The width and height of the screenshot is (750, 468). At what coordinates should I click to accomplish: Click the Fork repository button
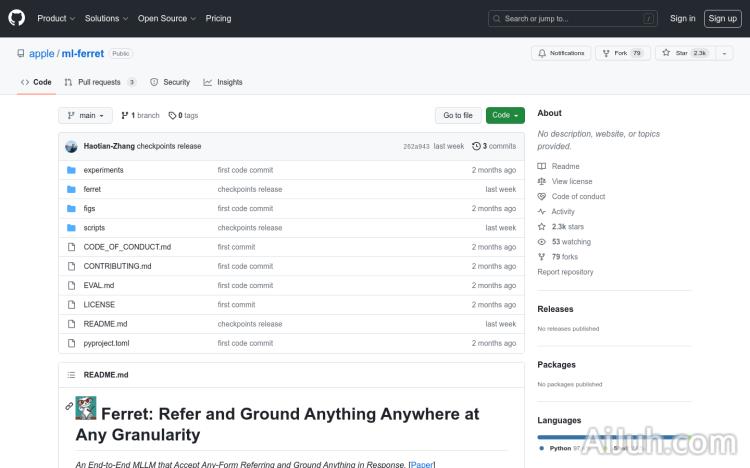coord(622,53)
